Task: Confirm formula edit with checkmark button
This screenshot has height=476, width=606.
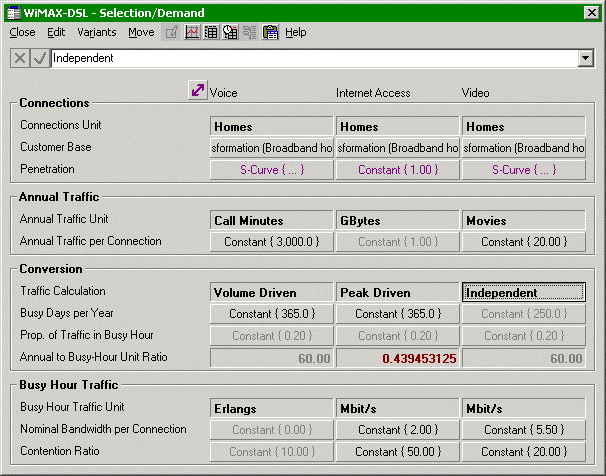Action: point(39,58)
